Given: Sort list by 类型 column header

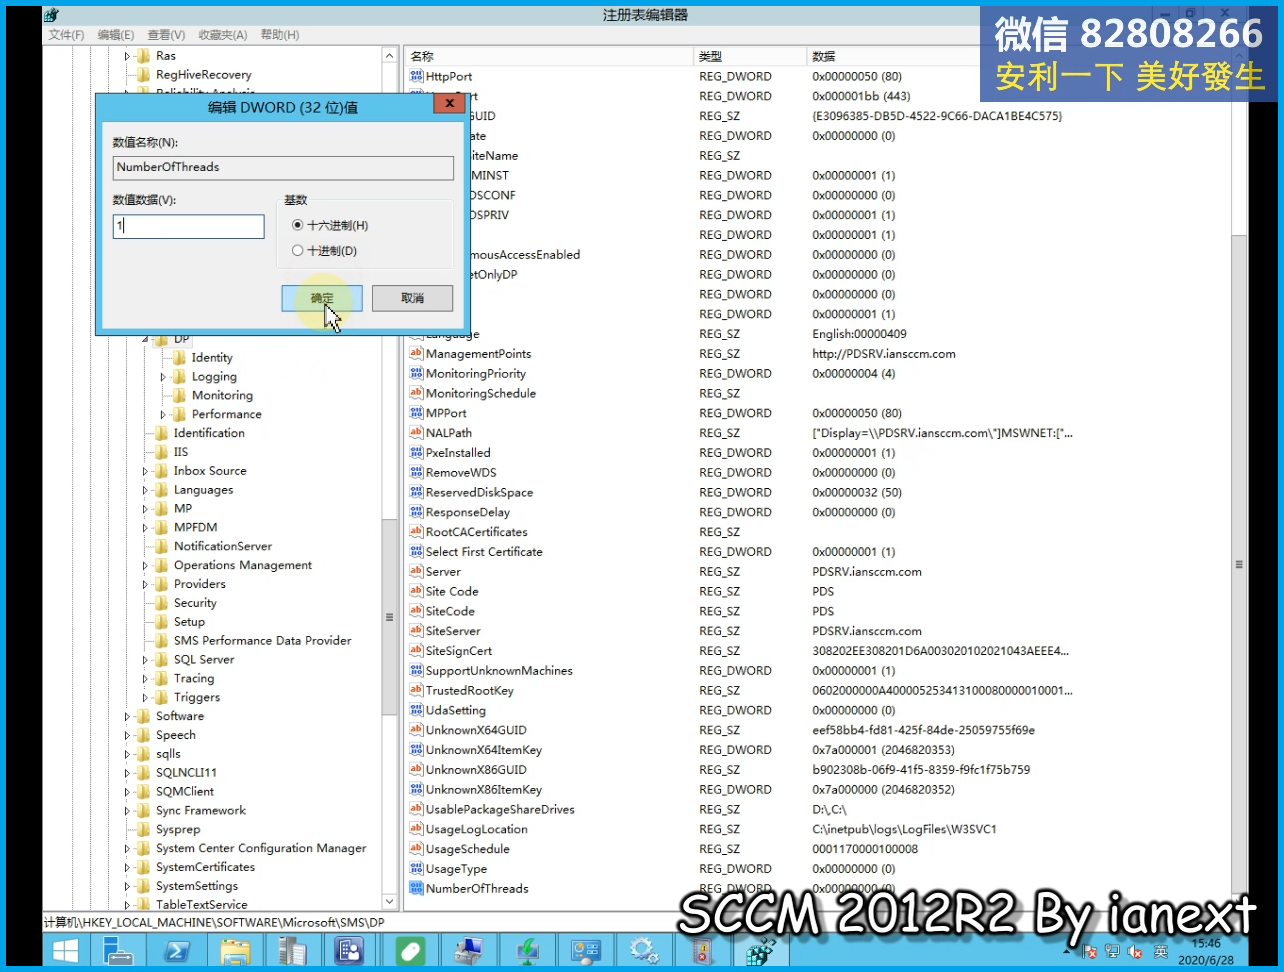Looking at the screenshot, I should (x=750, y=56).
